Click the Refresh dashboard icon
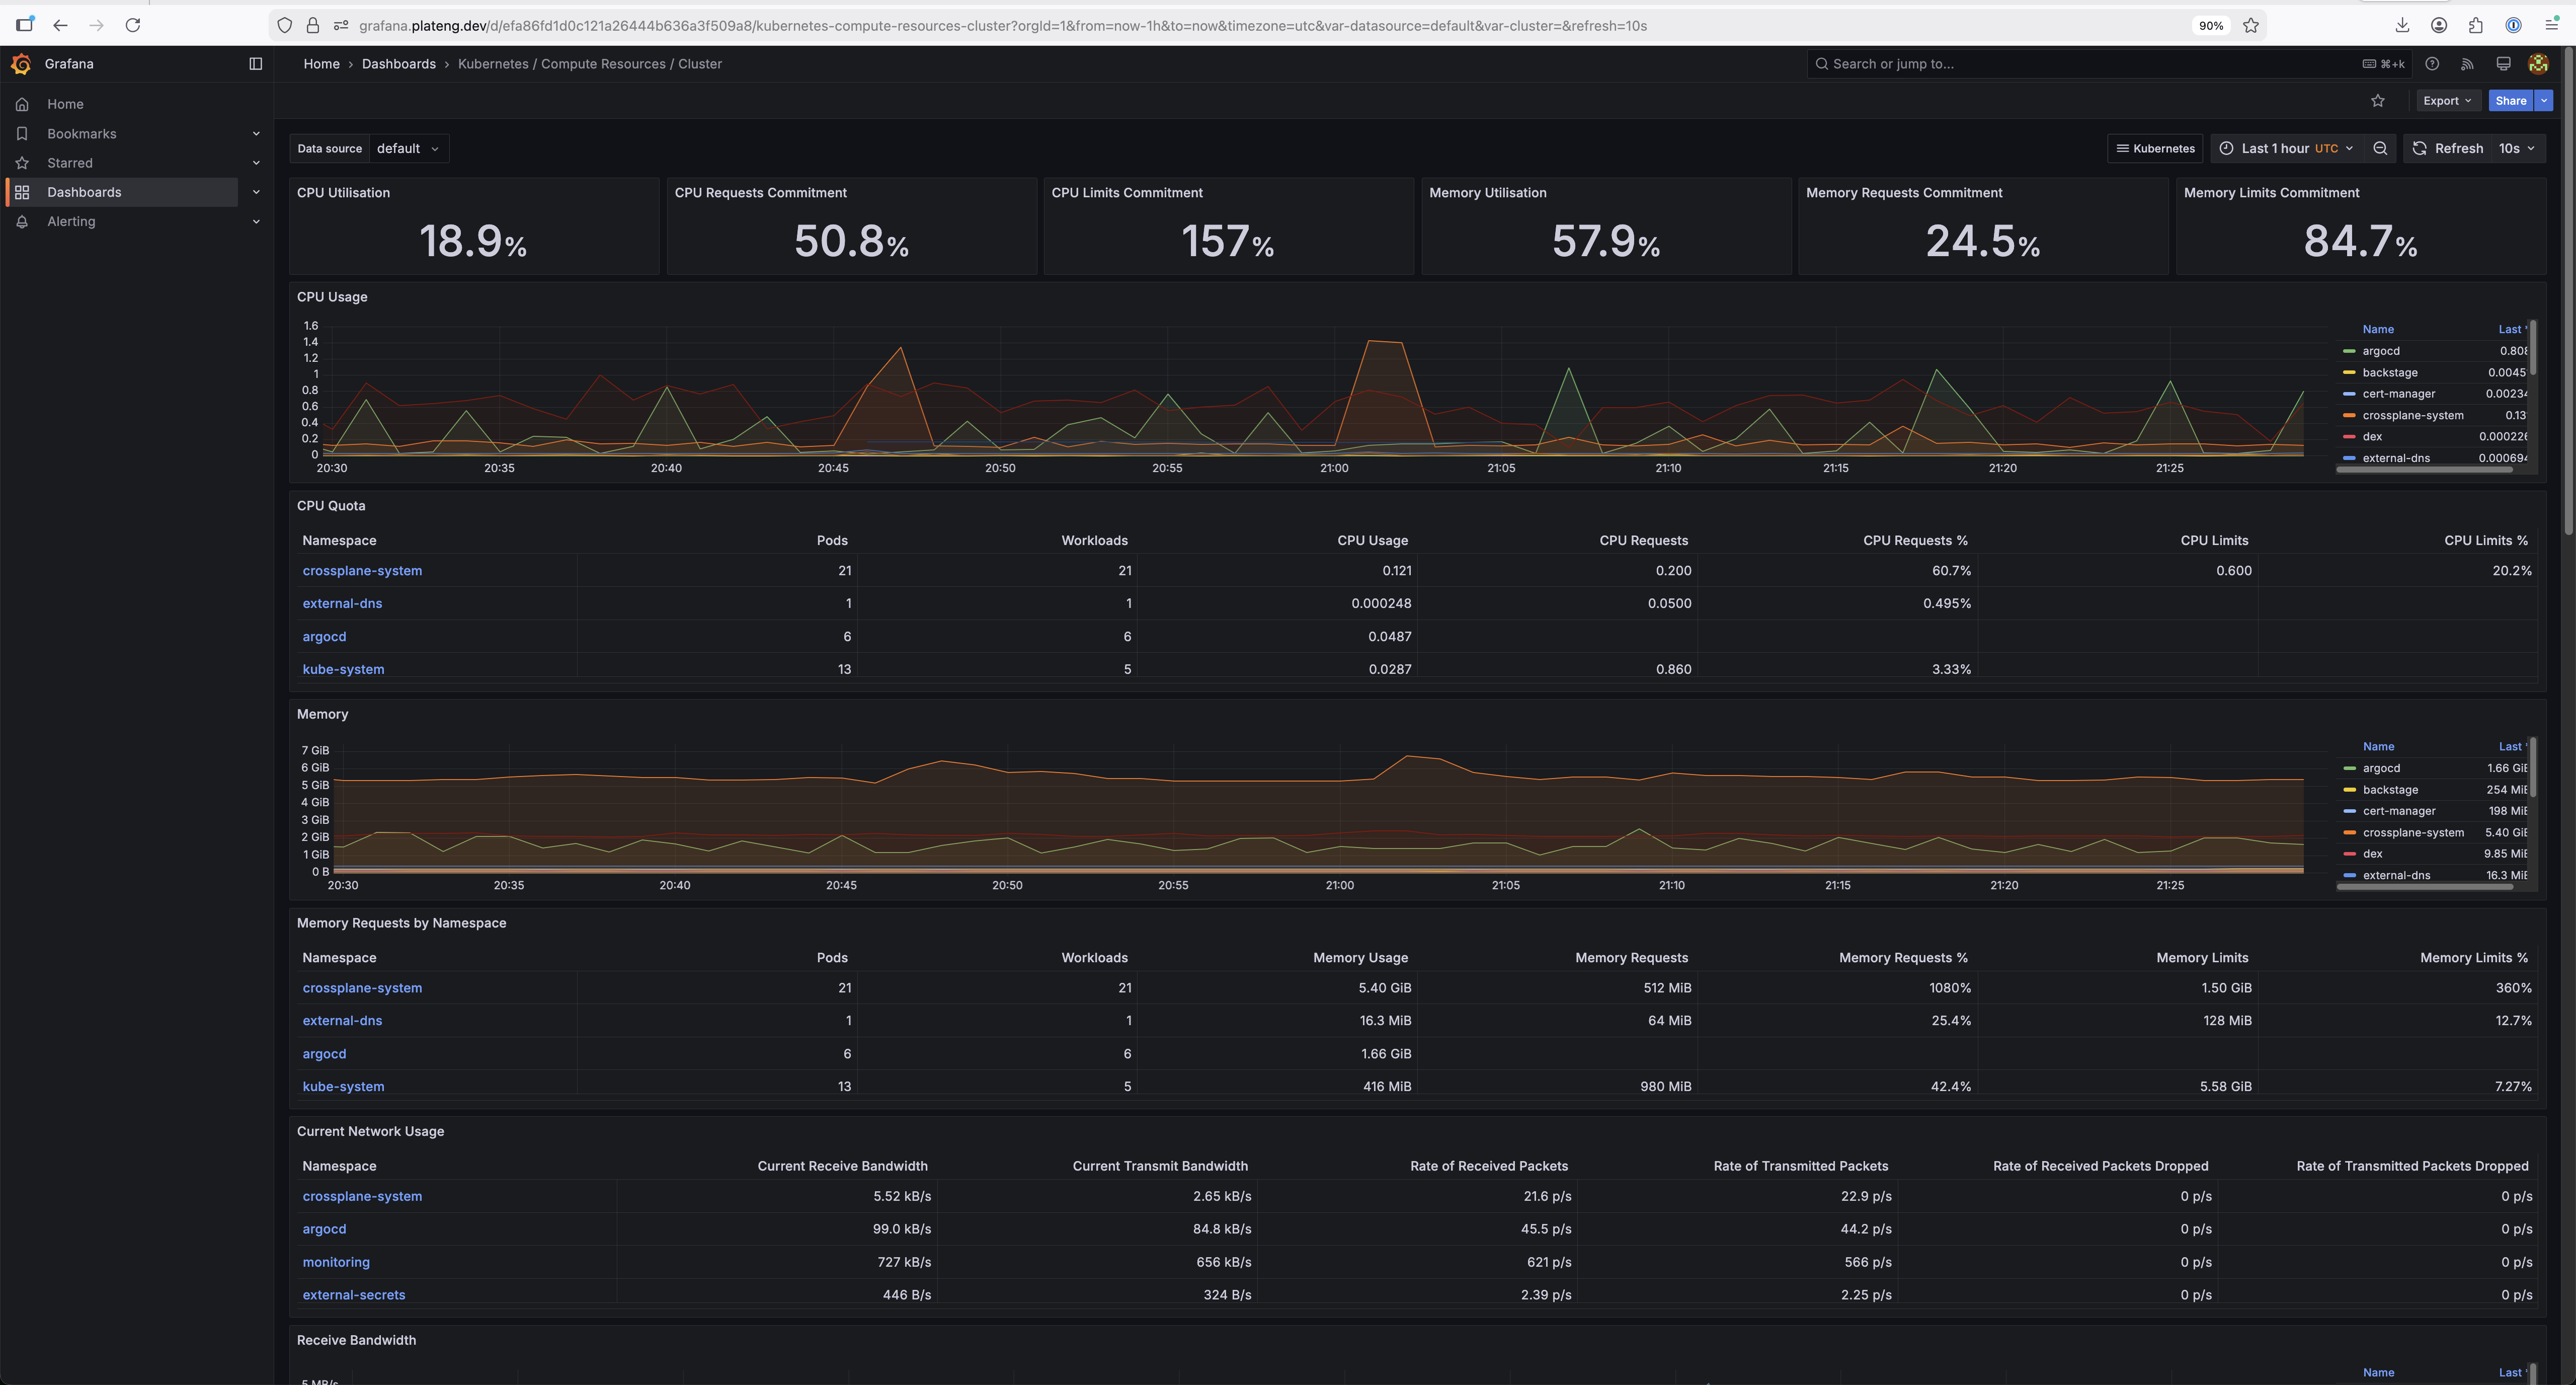This screenshot has width=2576, height=1385. 2420,148
